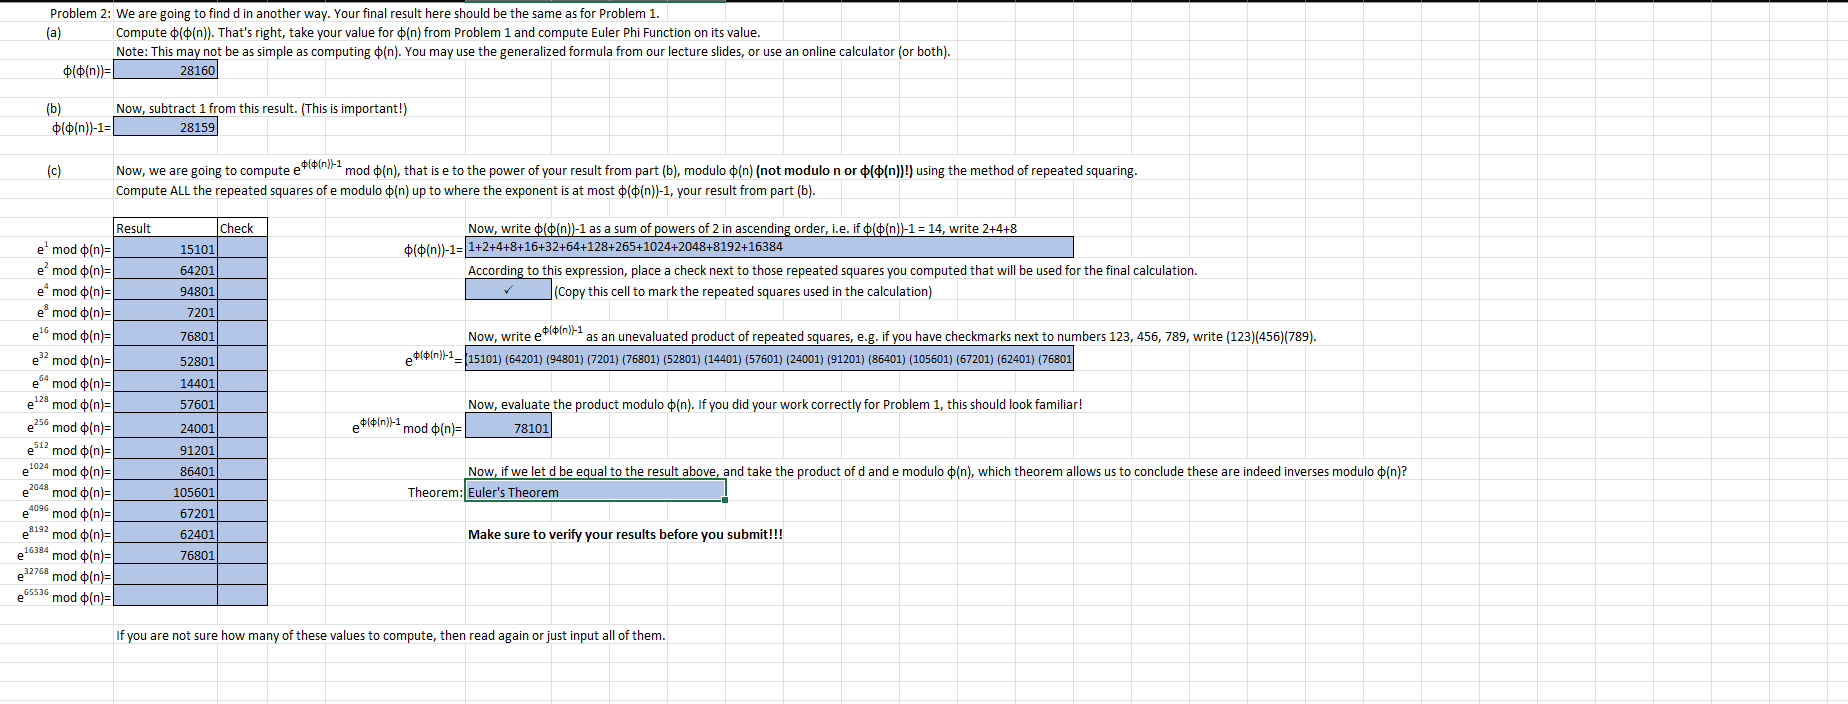The width and height of the screenshot is (1848, 704).
Task: Select the result cell showing 62401
Action: (165, 534)
